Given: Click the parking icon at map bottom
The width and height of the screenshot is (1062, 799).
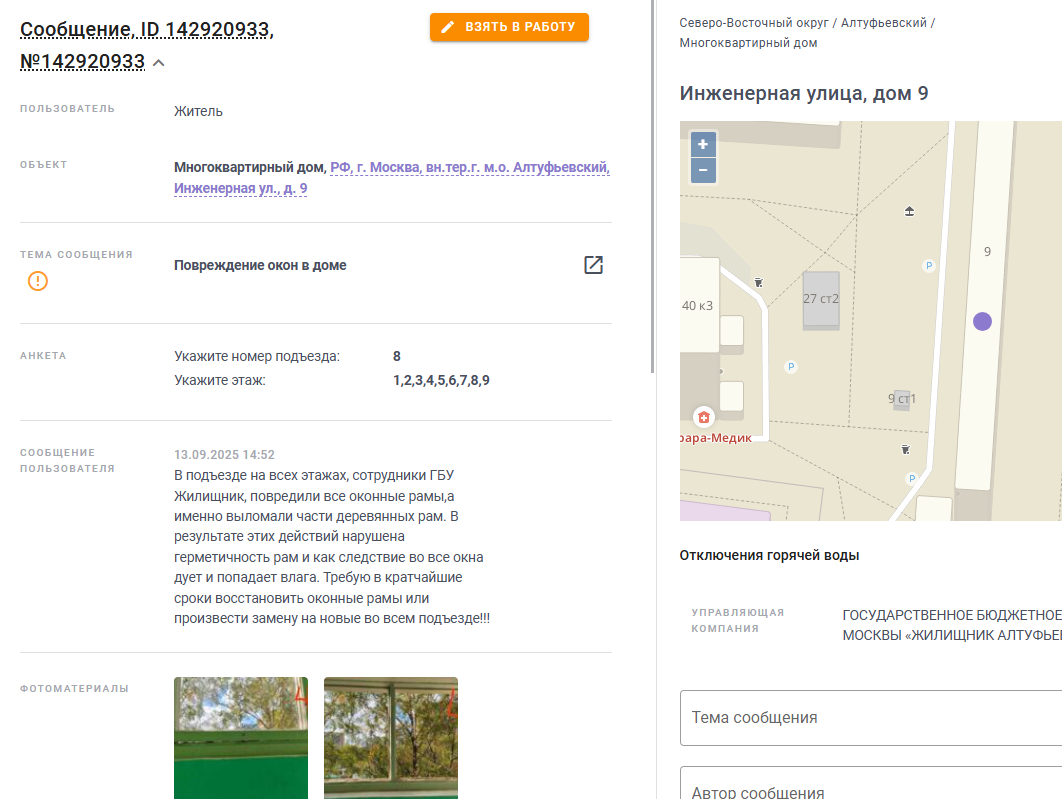Looking at the screenshot, I should pos(912,479).
